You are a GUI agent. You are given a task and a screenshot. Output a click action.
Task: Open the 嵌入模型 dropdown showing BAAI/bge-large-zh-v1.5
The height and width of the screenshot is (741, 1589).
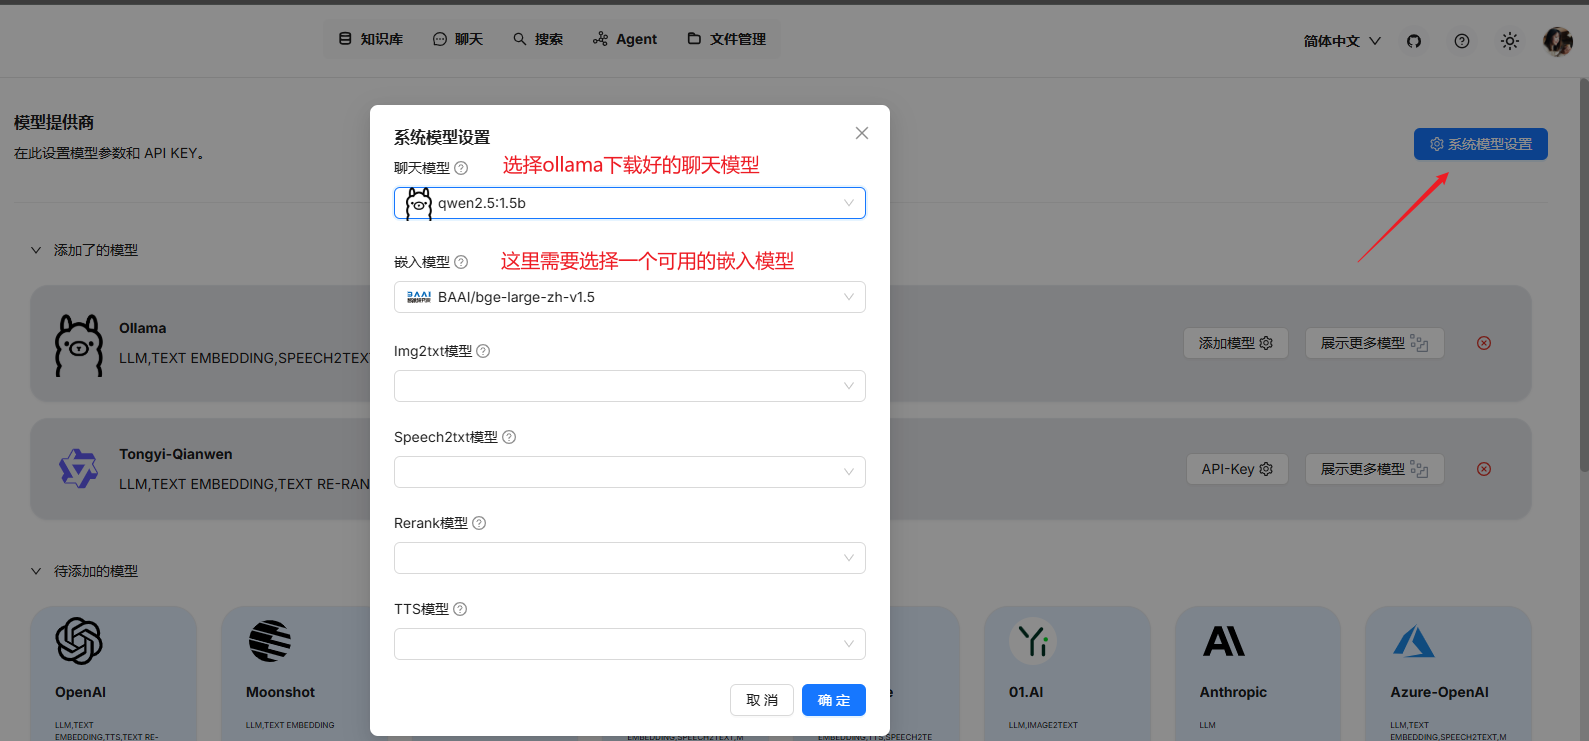[630, 297]
